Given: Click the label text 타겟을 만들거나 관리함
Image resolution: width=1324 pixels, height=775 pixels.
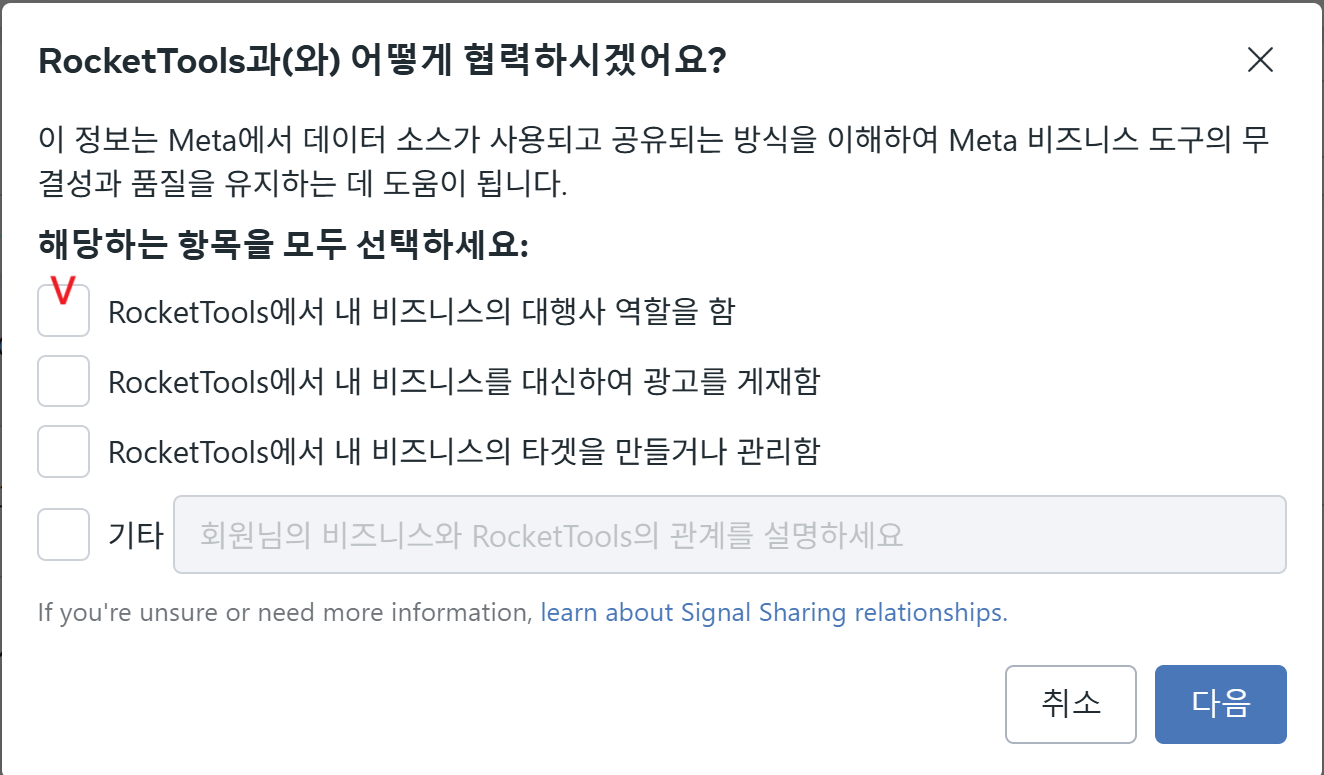Looking at the screenshot, I should (464, 452).
